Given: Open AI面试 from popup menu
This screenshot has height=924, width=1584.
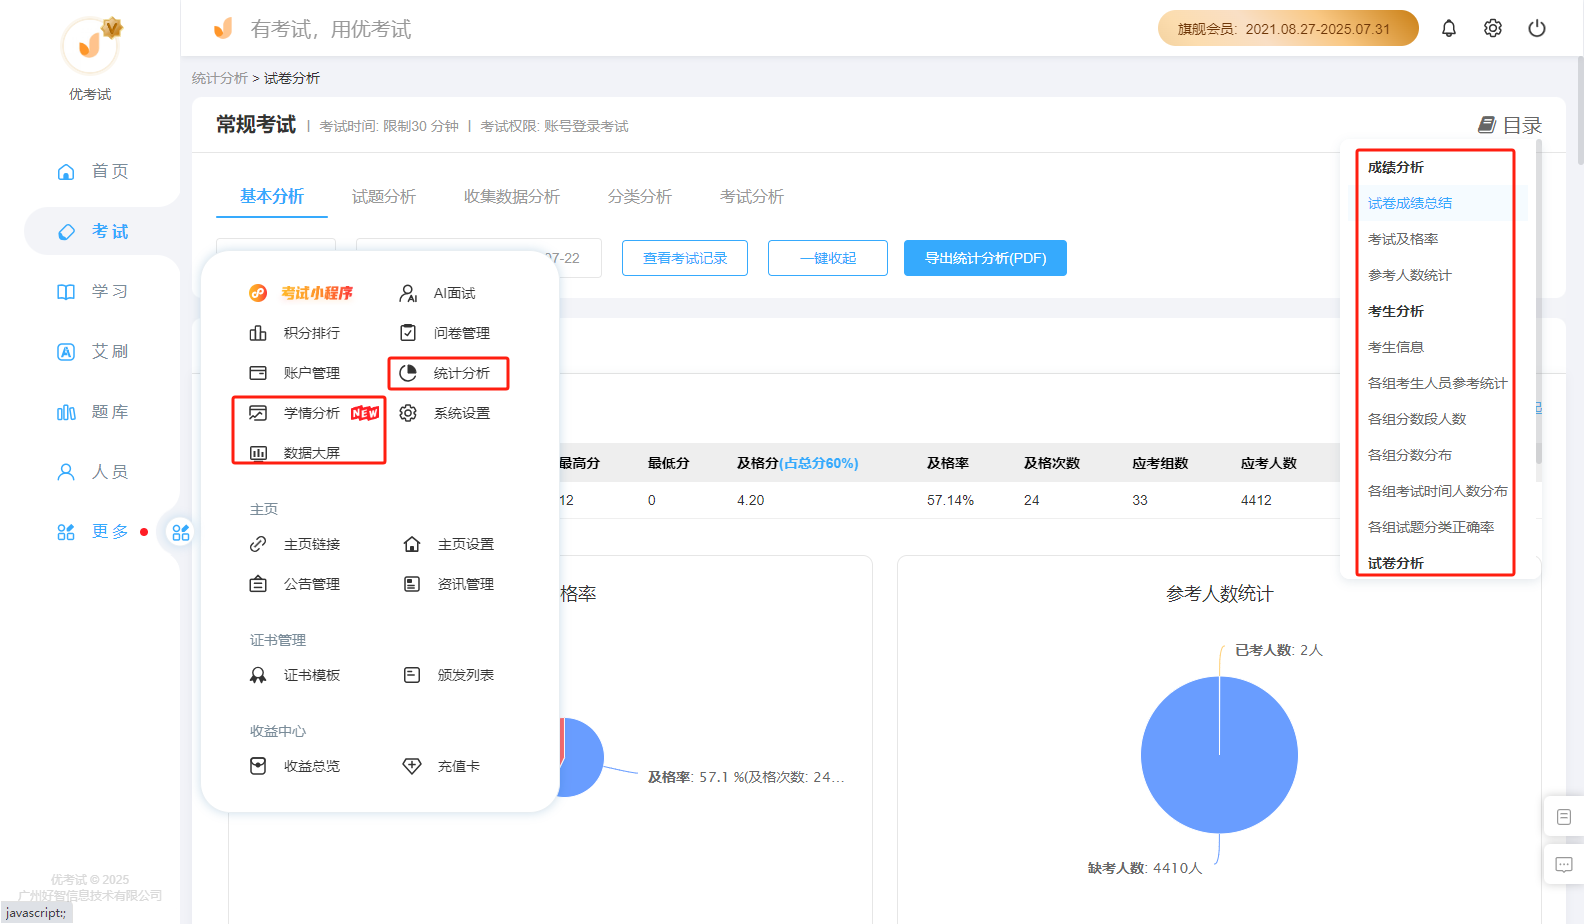Looking at the screenshot, I should pos(437,293).
